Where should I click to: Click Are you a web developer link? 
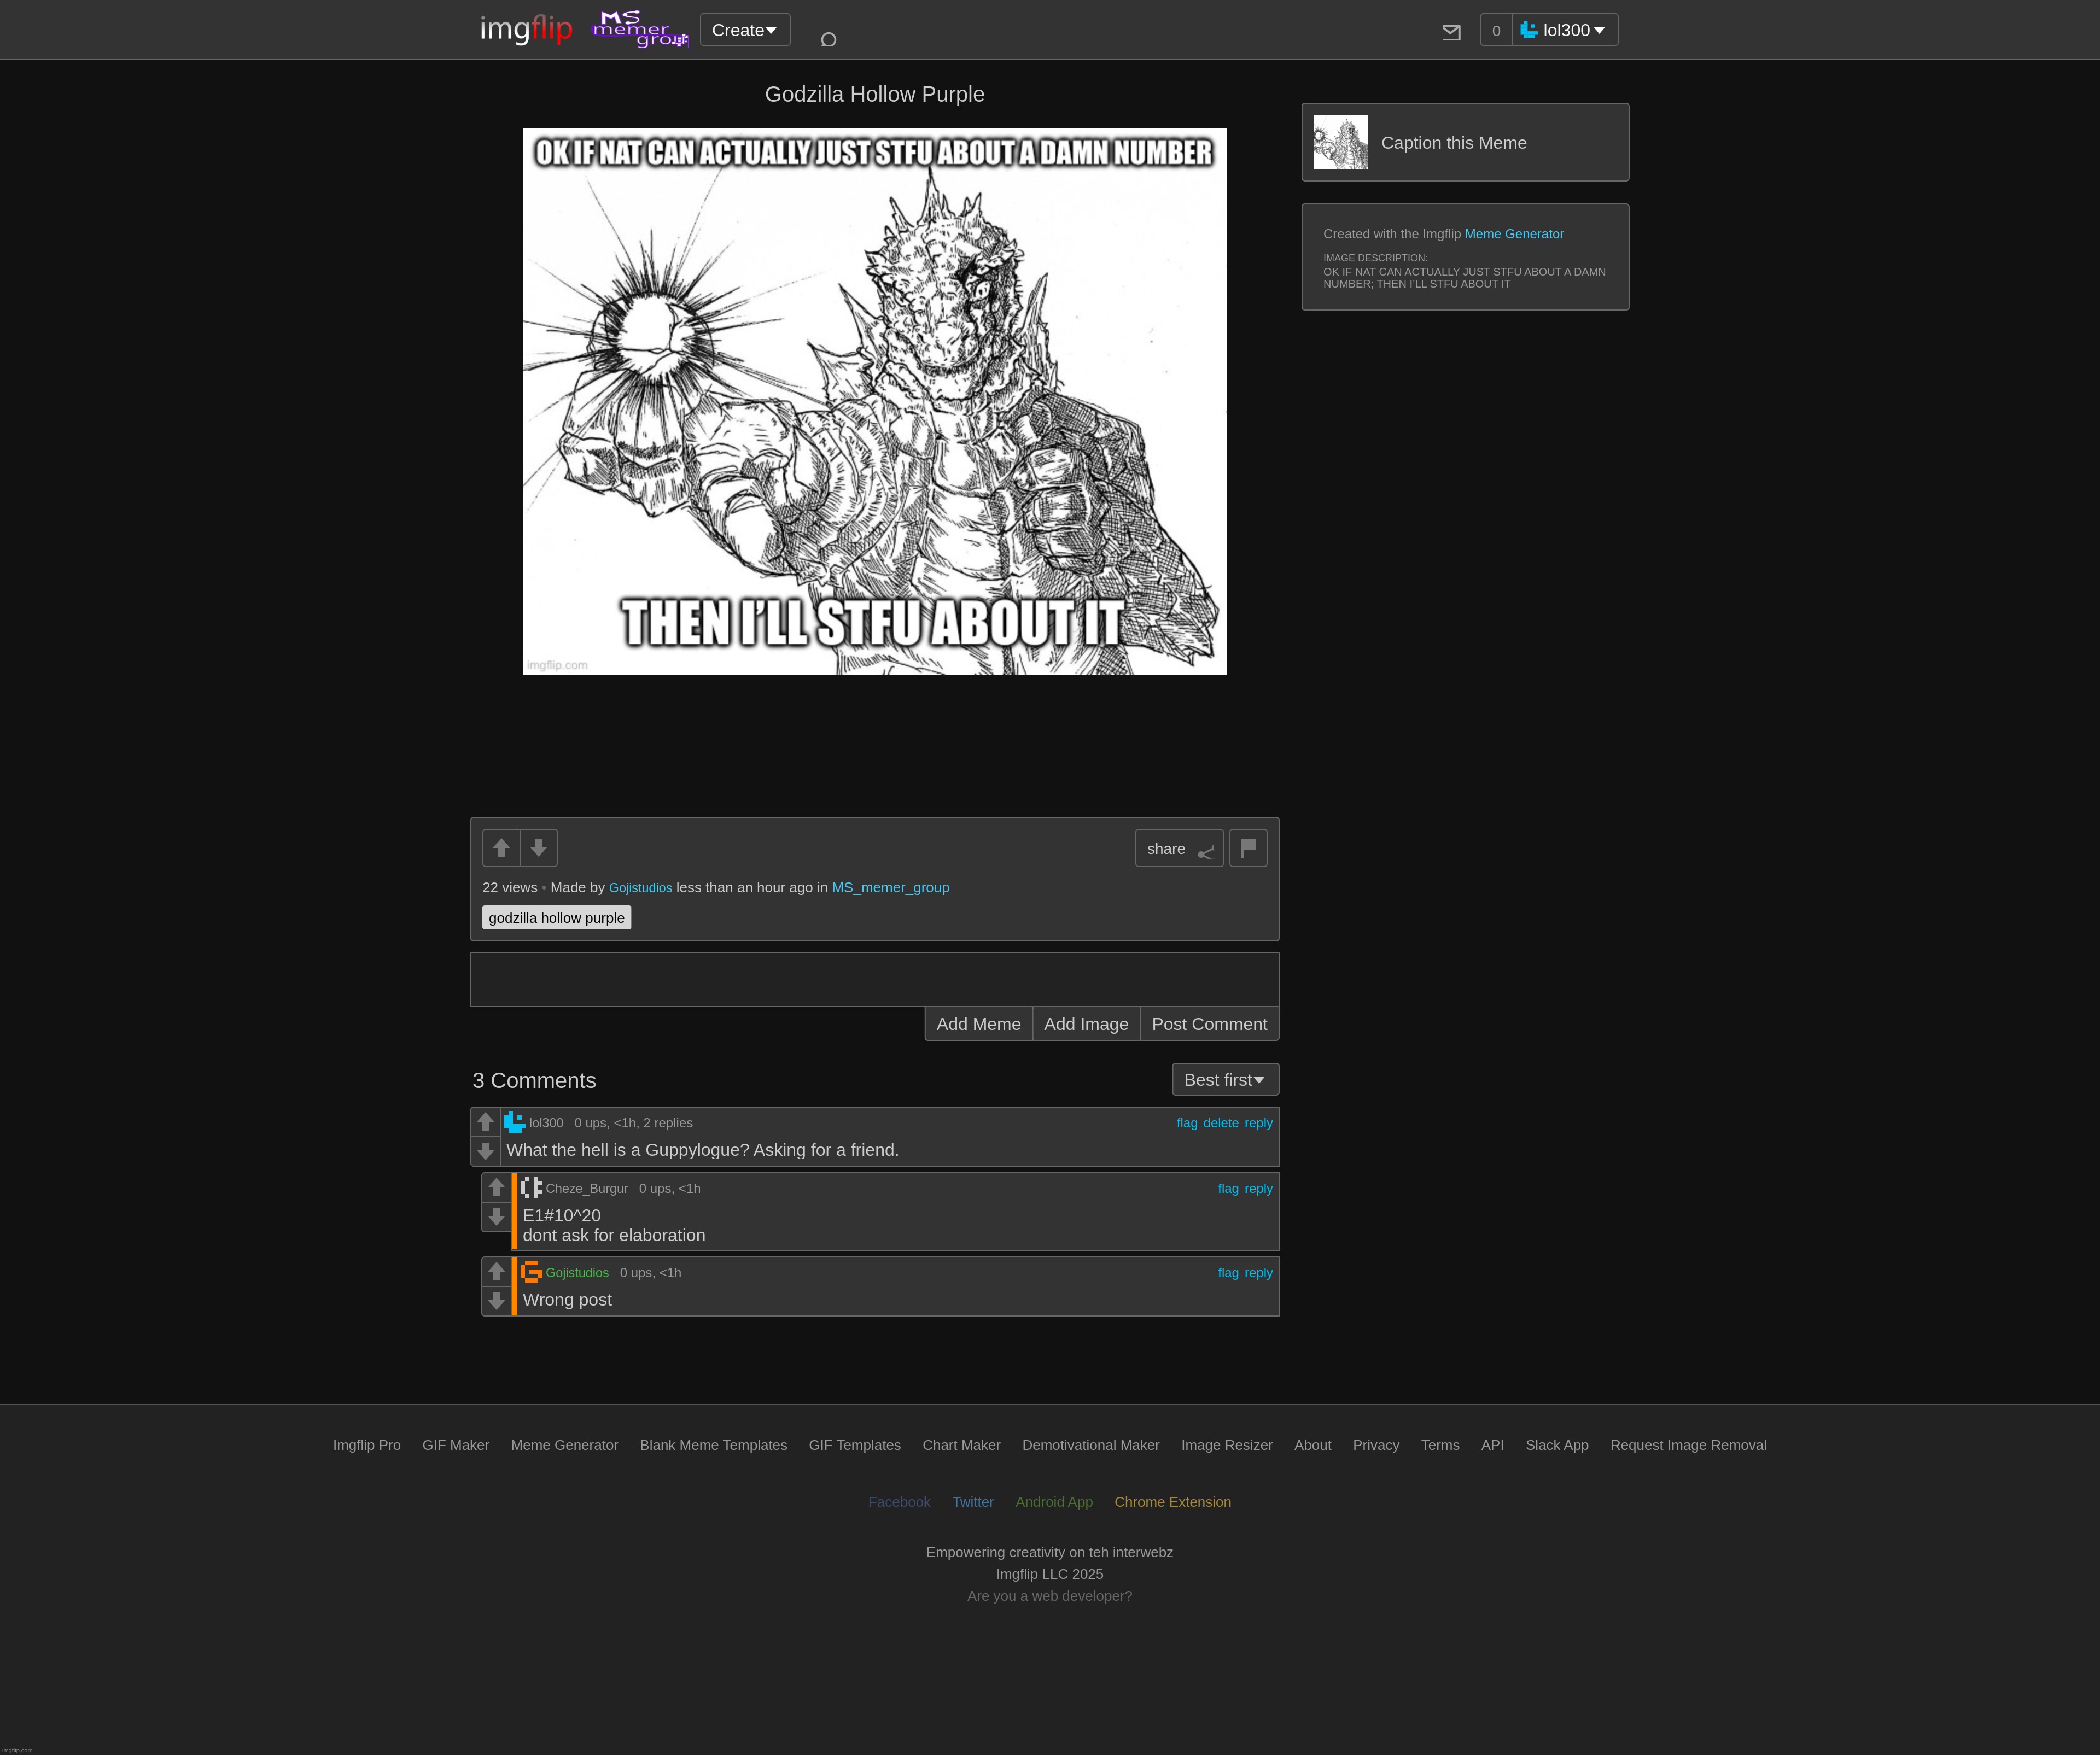[1050, 1596]
